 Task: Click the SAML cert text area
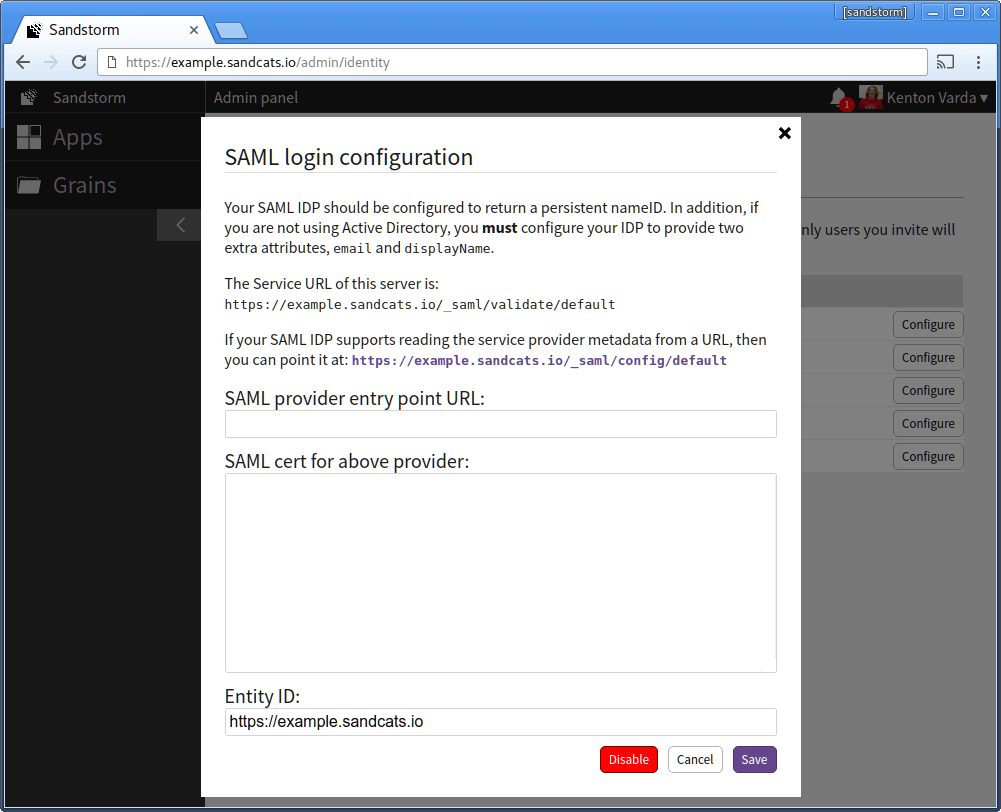500,573
